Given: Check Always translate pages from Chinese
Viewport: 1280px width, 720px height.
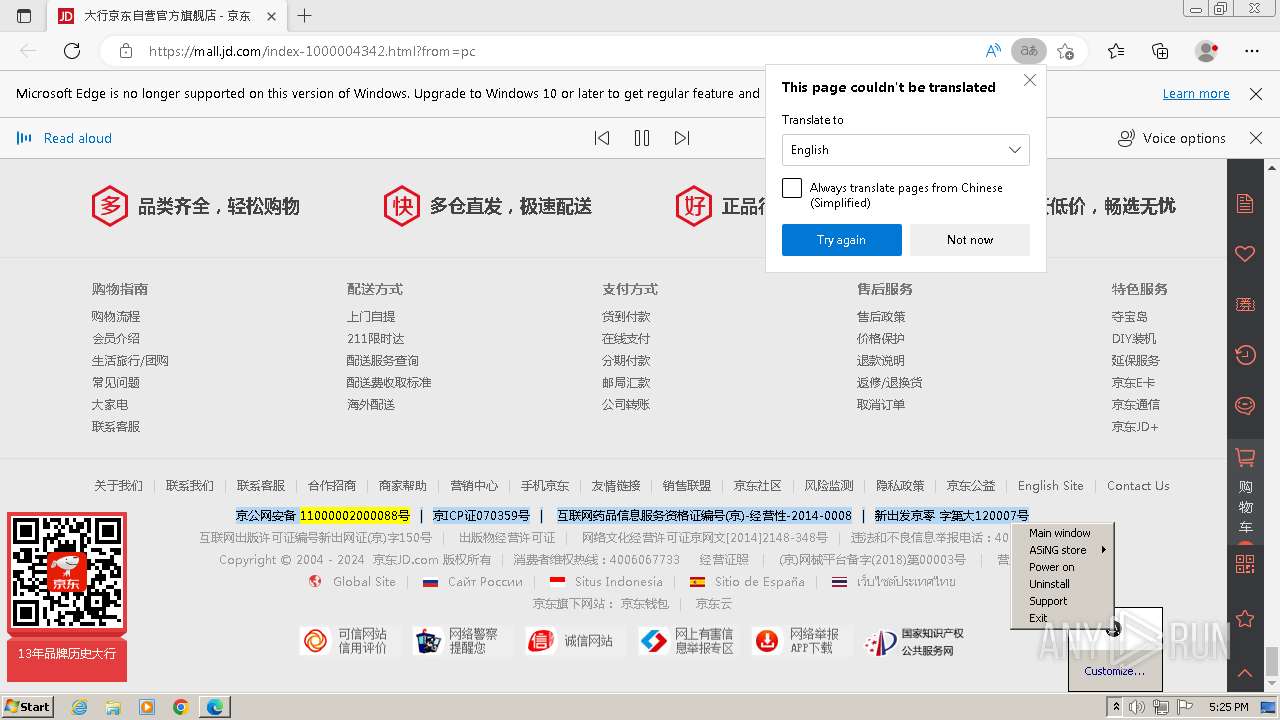Looking at the screenshot, I should point(792,188).
